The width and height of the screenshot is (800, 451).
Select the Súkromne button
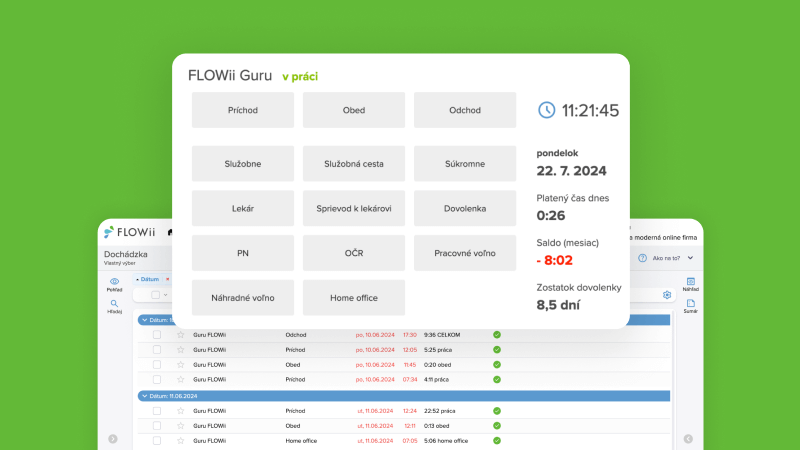(465, 164)
